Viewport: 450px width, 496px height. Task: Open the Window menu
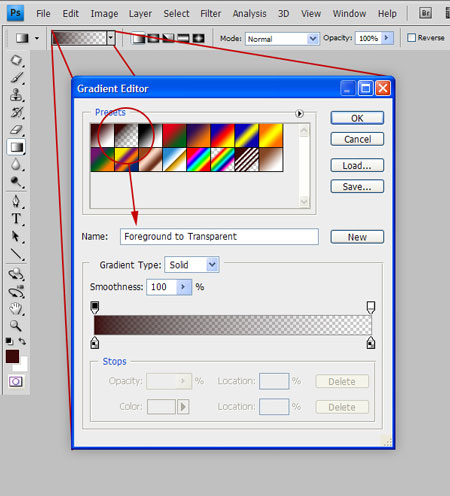pos(349,14)
